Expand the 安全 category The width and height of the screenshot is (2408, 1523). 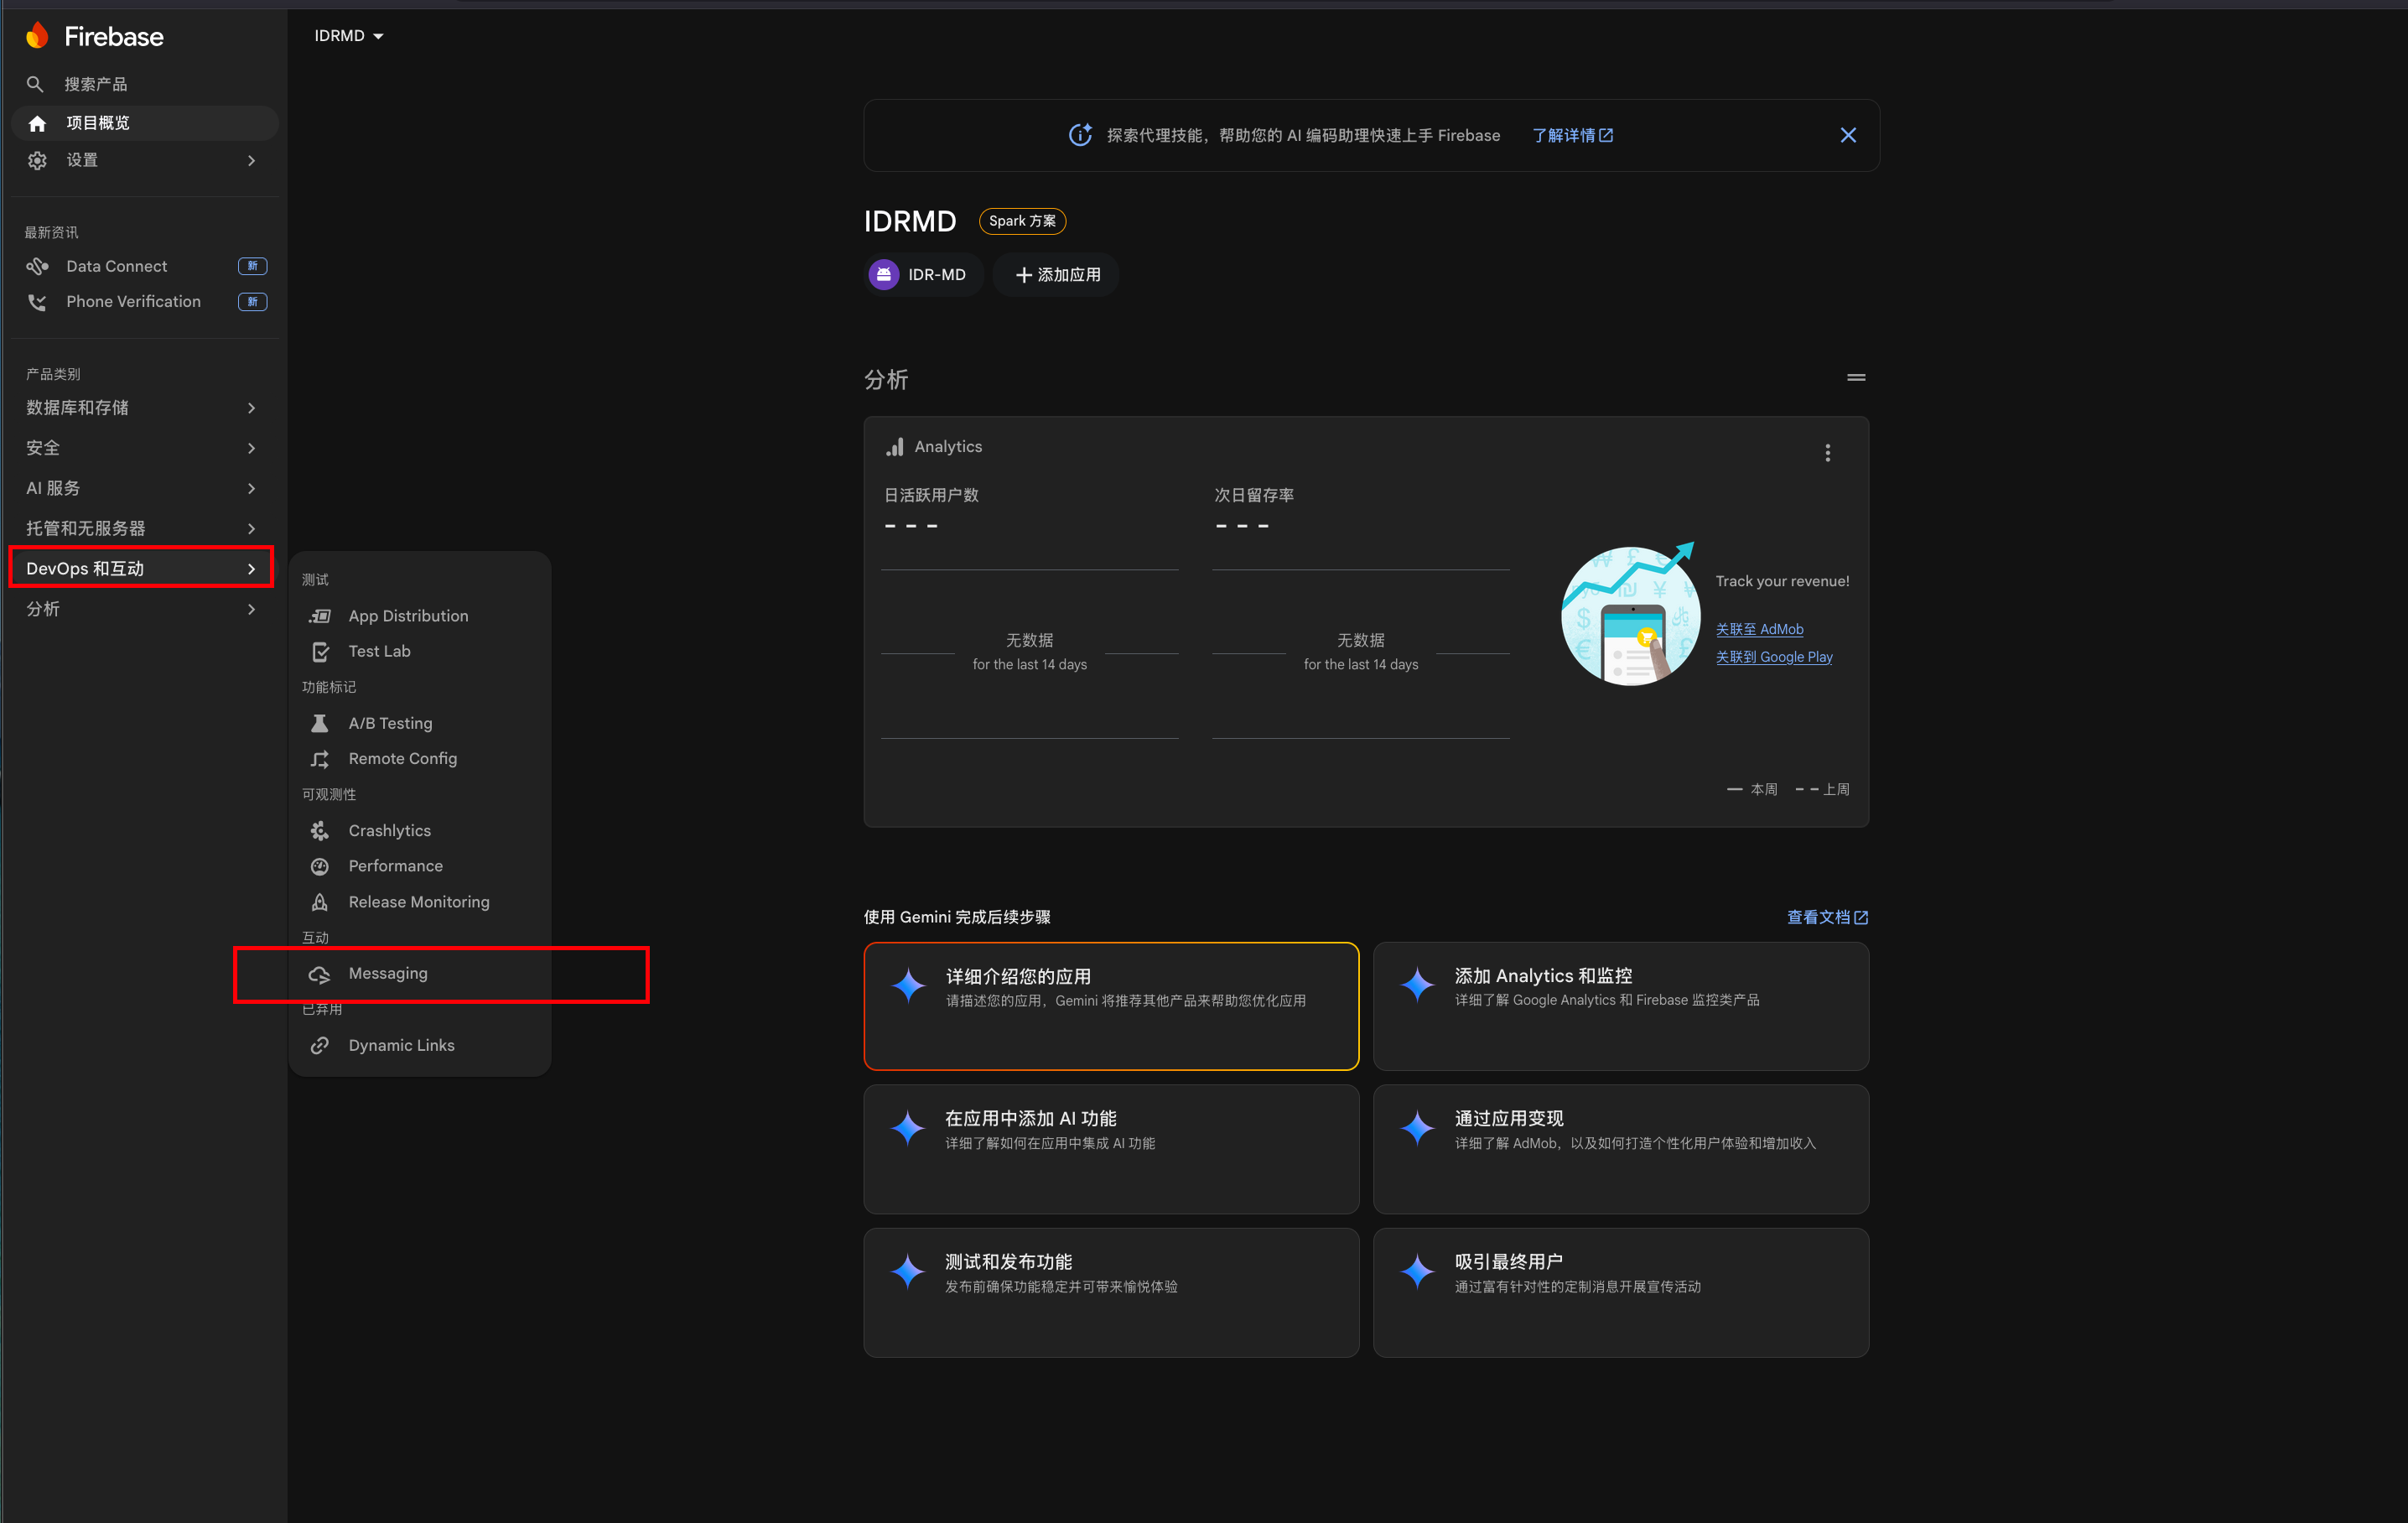click(141, 448)
